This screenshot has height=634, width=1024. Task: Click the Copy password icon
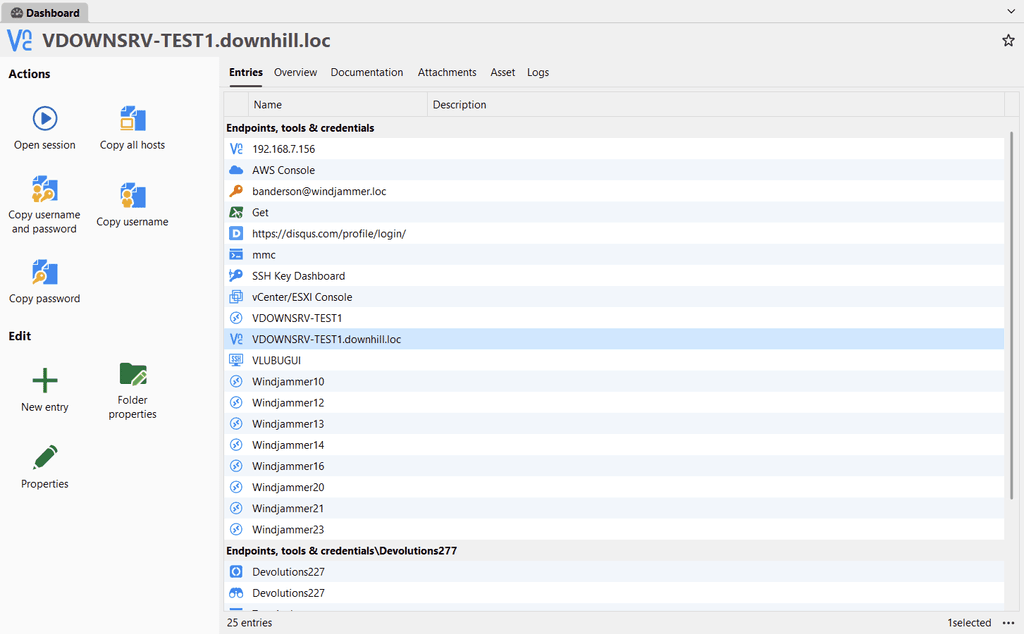(45, 273)
